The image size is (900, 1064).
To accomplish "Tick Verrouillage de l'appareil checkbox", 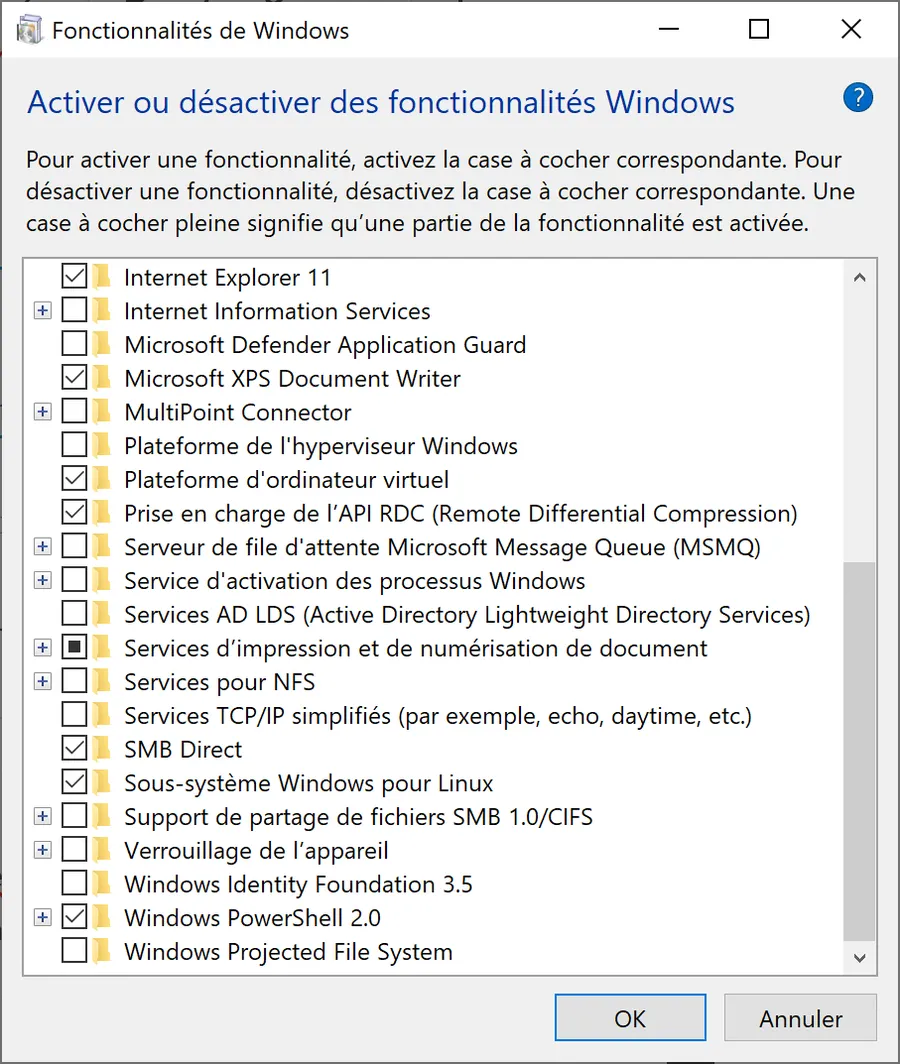I will coord(74,850).
